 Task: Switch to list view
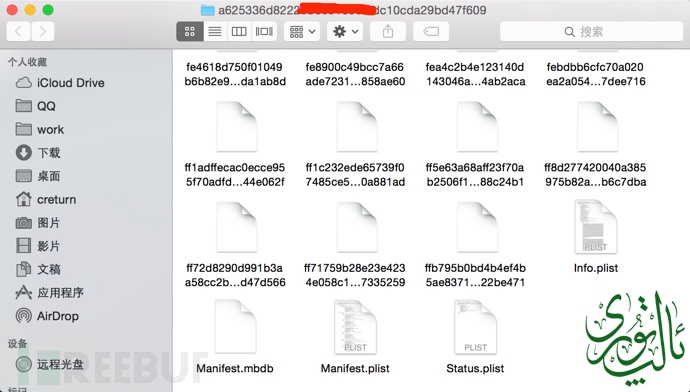pyautogui.click(x=215, y=32)
